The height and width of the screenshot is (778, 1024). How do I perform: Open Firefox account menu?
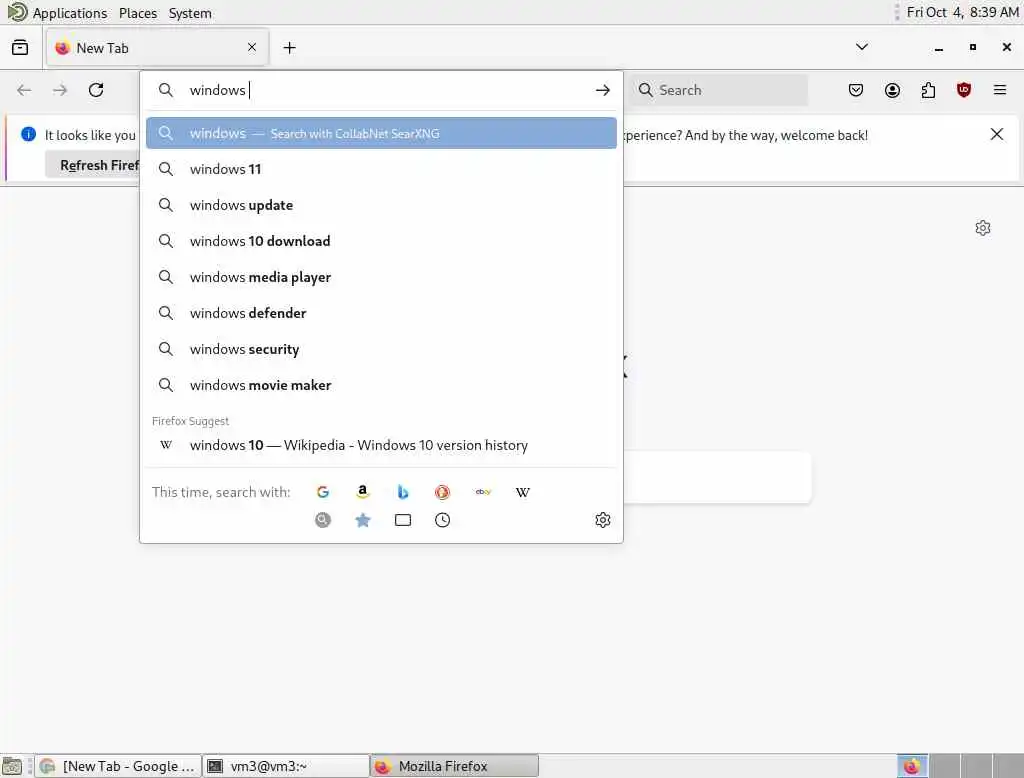pyautogui.click(x=892, y=90)
